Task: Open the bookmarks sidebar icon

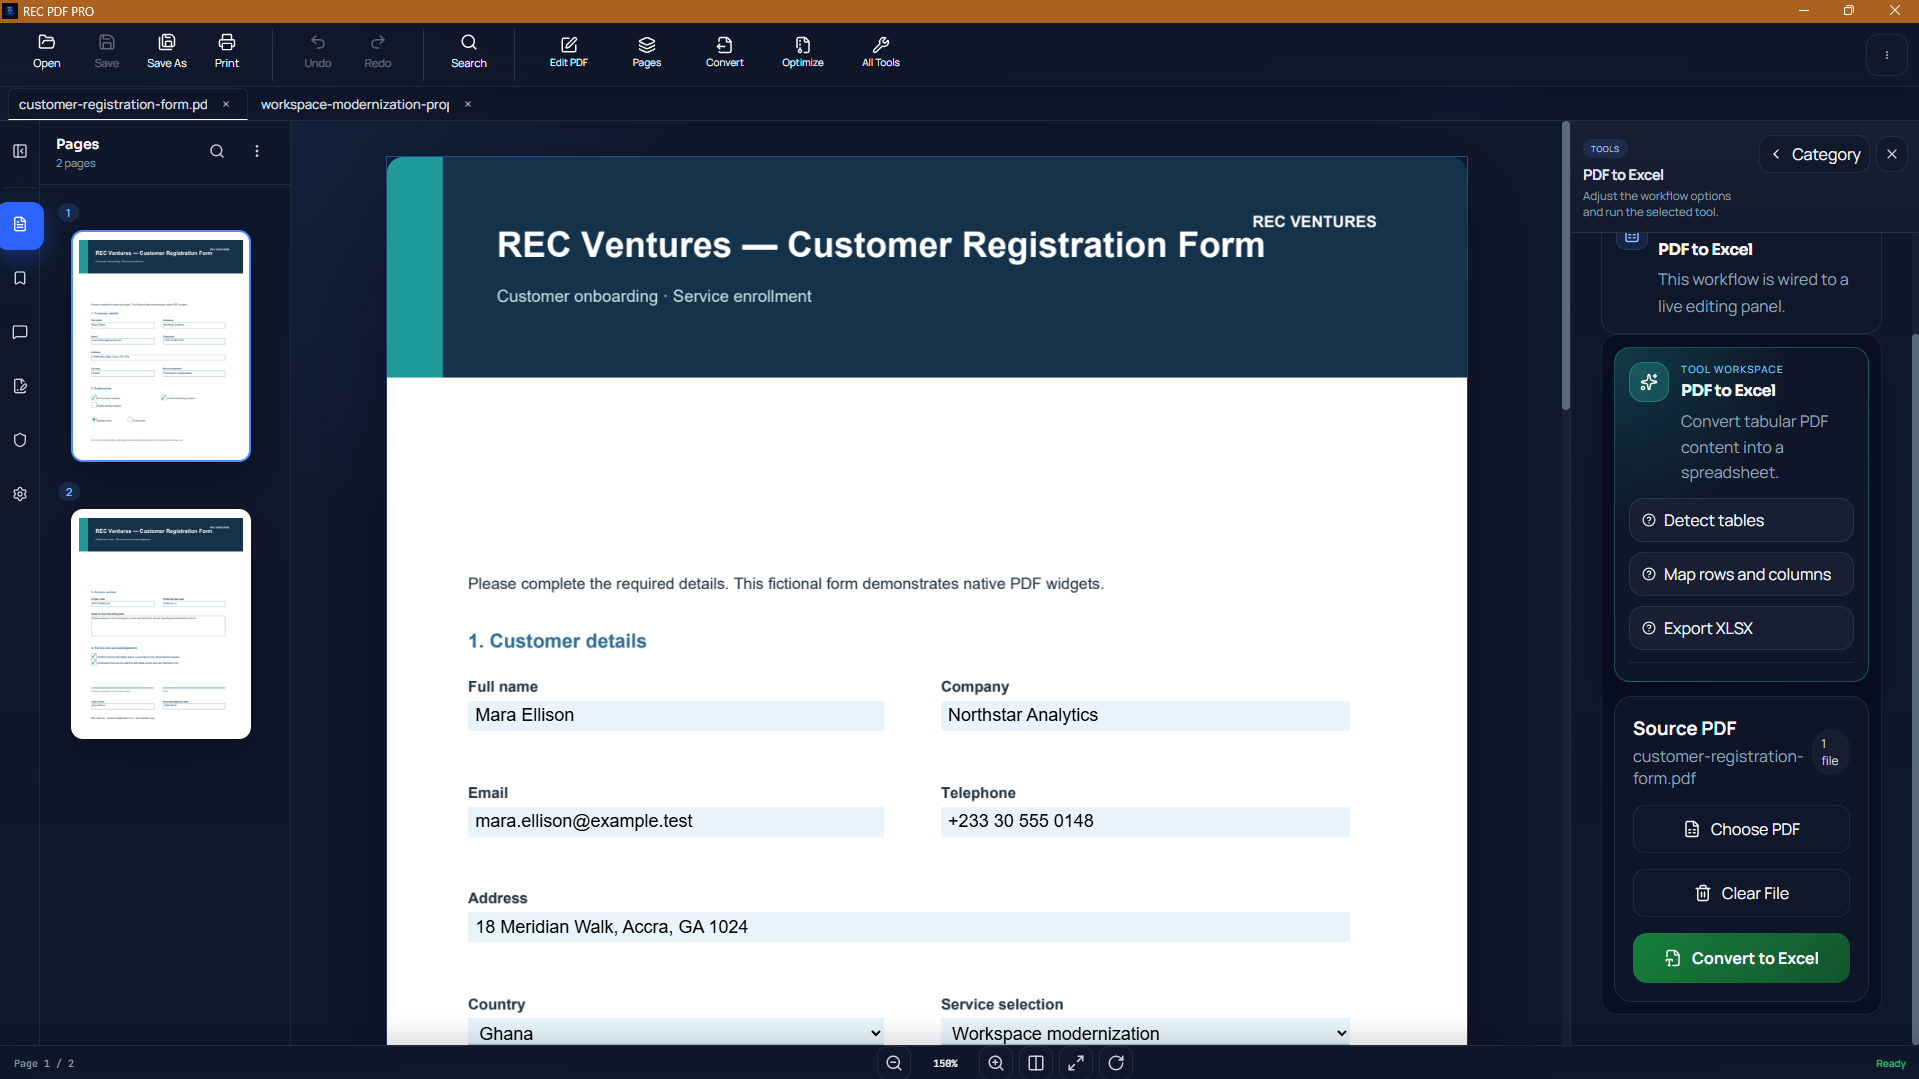Action: (20, 278)
